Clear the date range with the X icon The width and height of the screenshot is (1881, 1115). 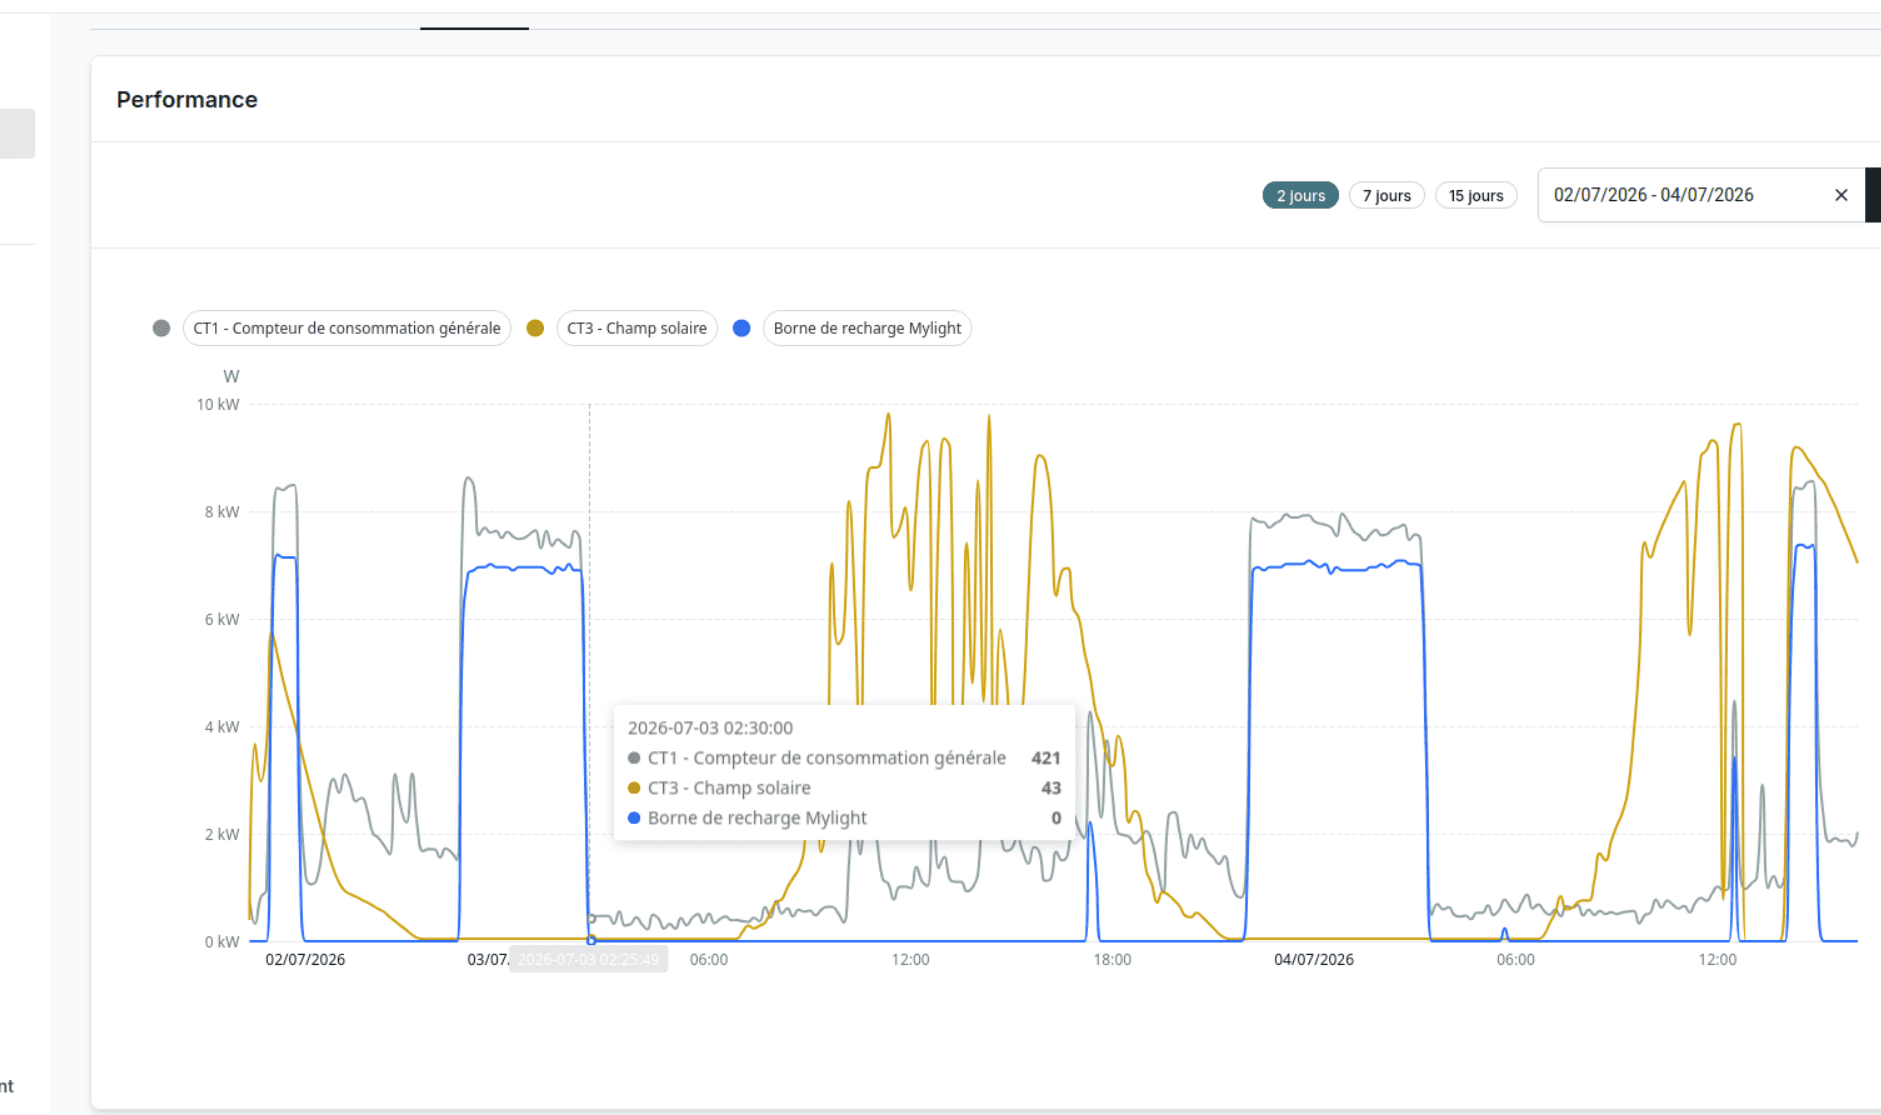tap(1841, 195)
